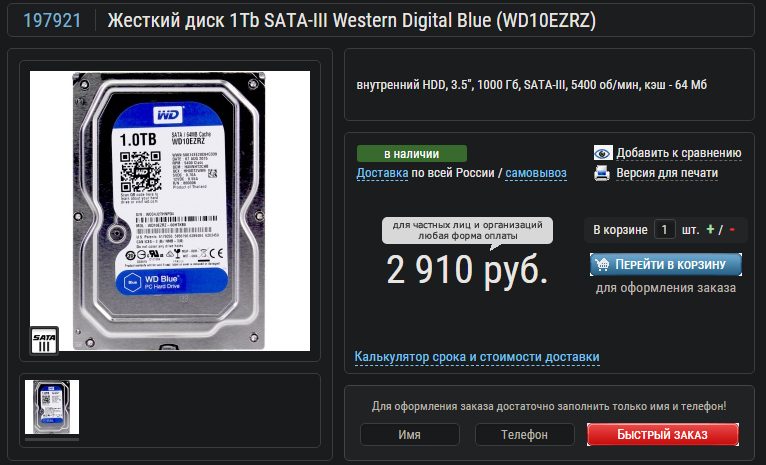Click Добавить к сравнению link

tap(679, 153)
